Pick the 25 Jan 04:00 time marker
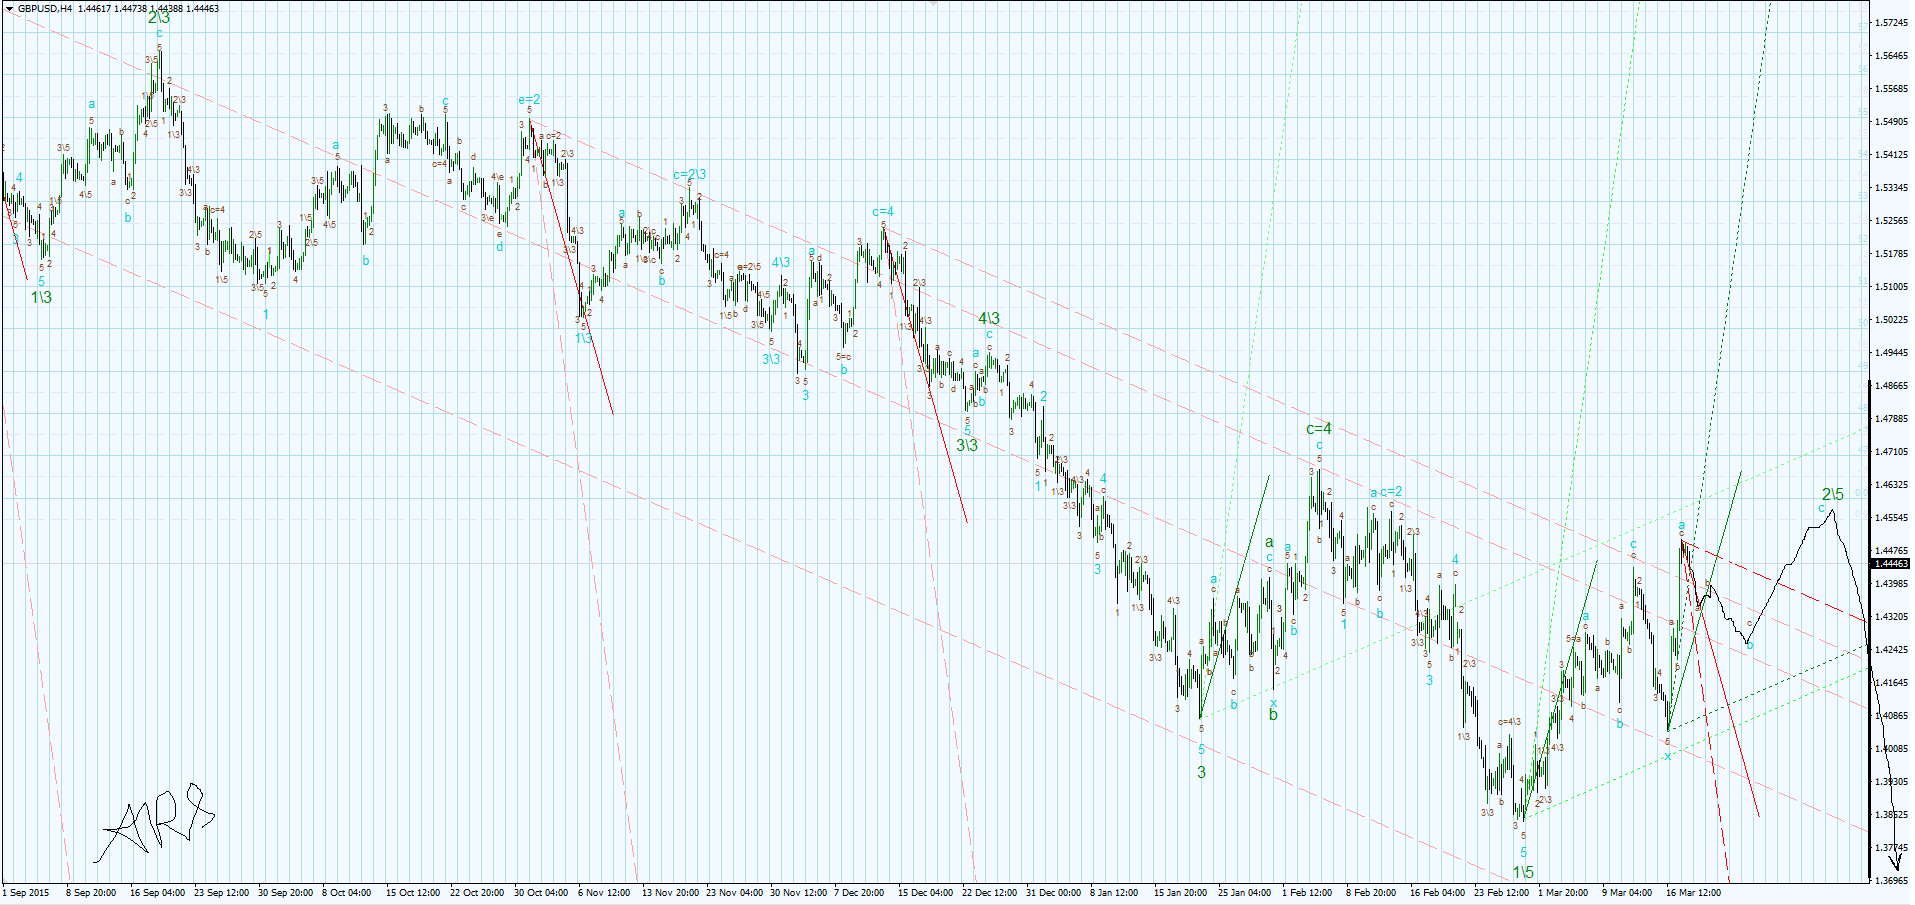 pyautogui.click(x=1244, y=892)
